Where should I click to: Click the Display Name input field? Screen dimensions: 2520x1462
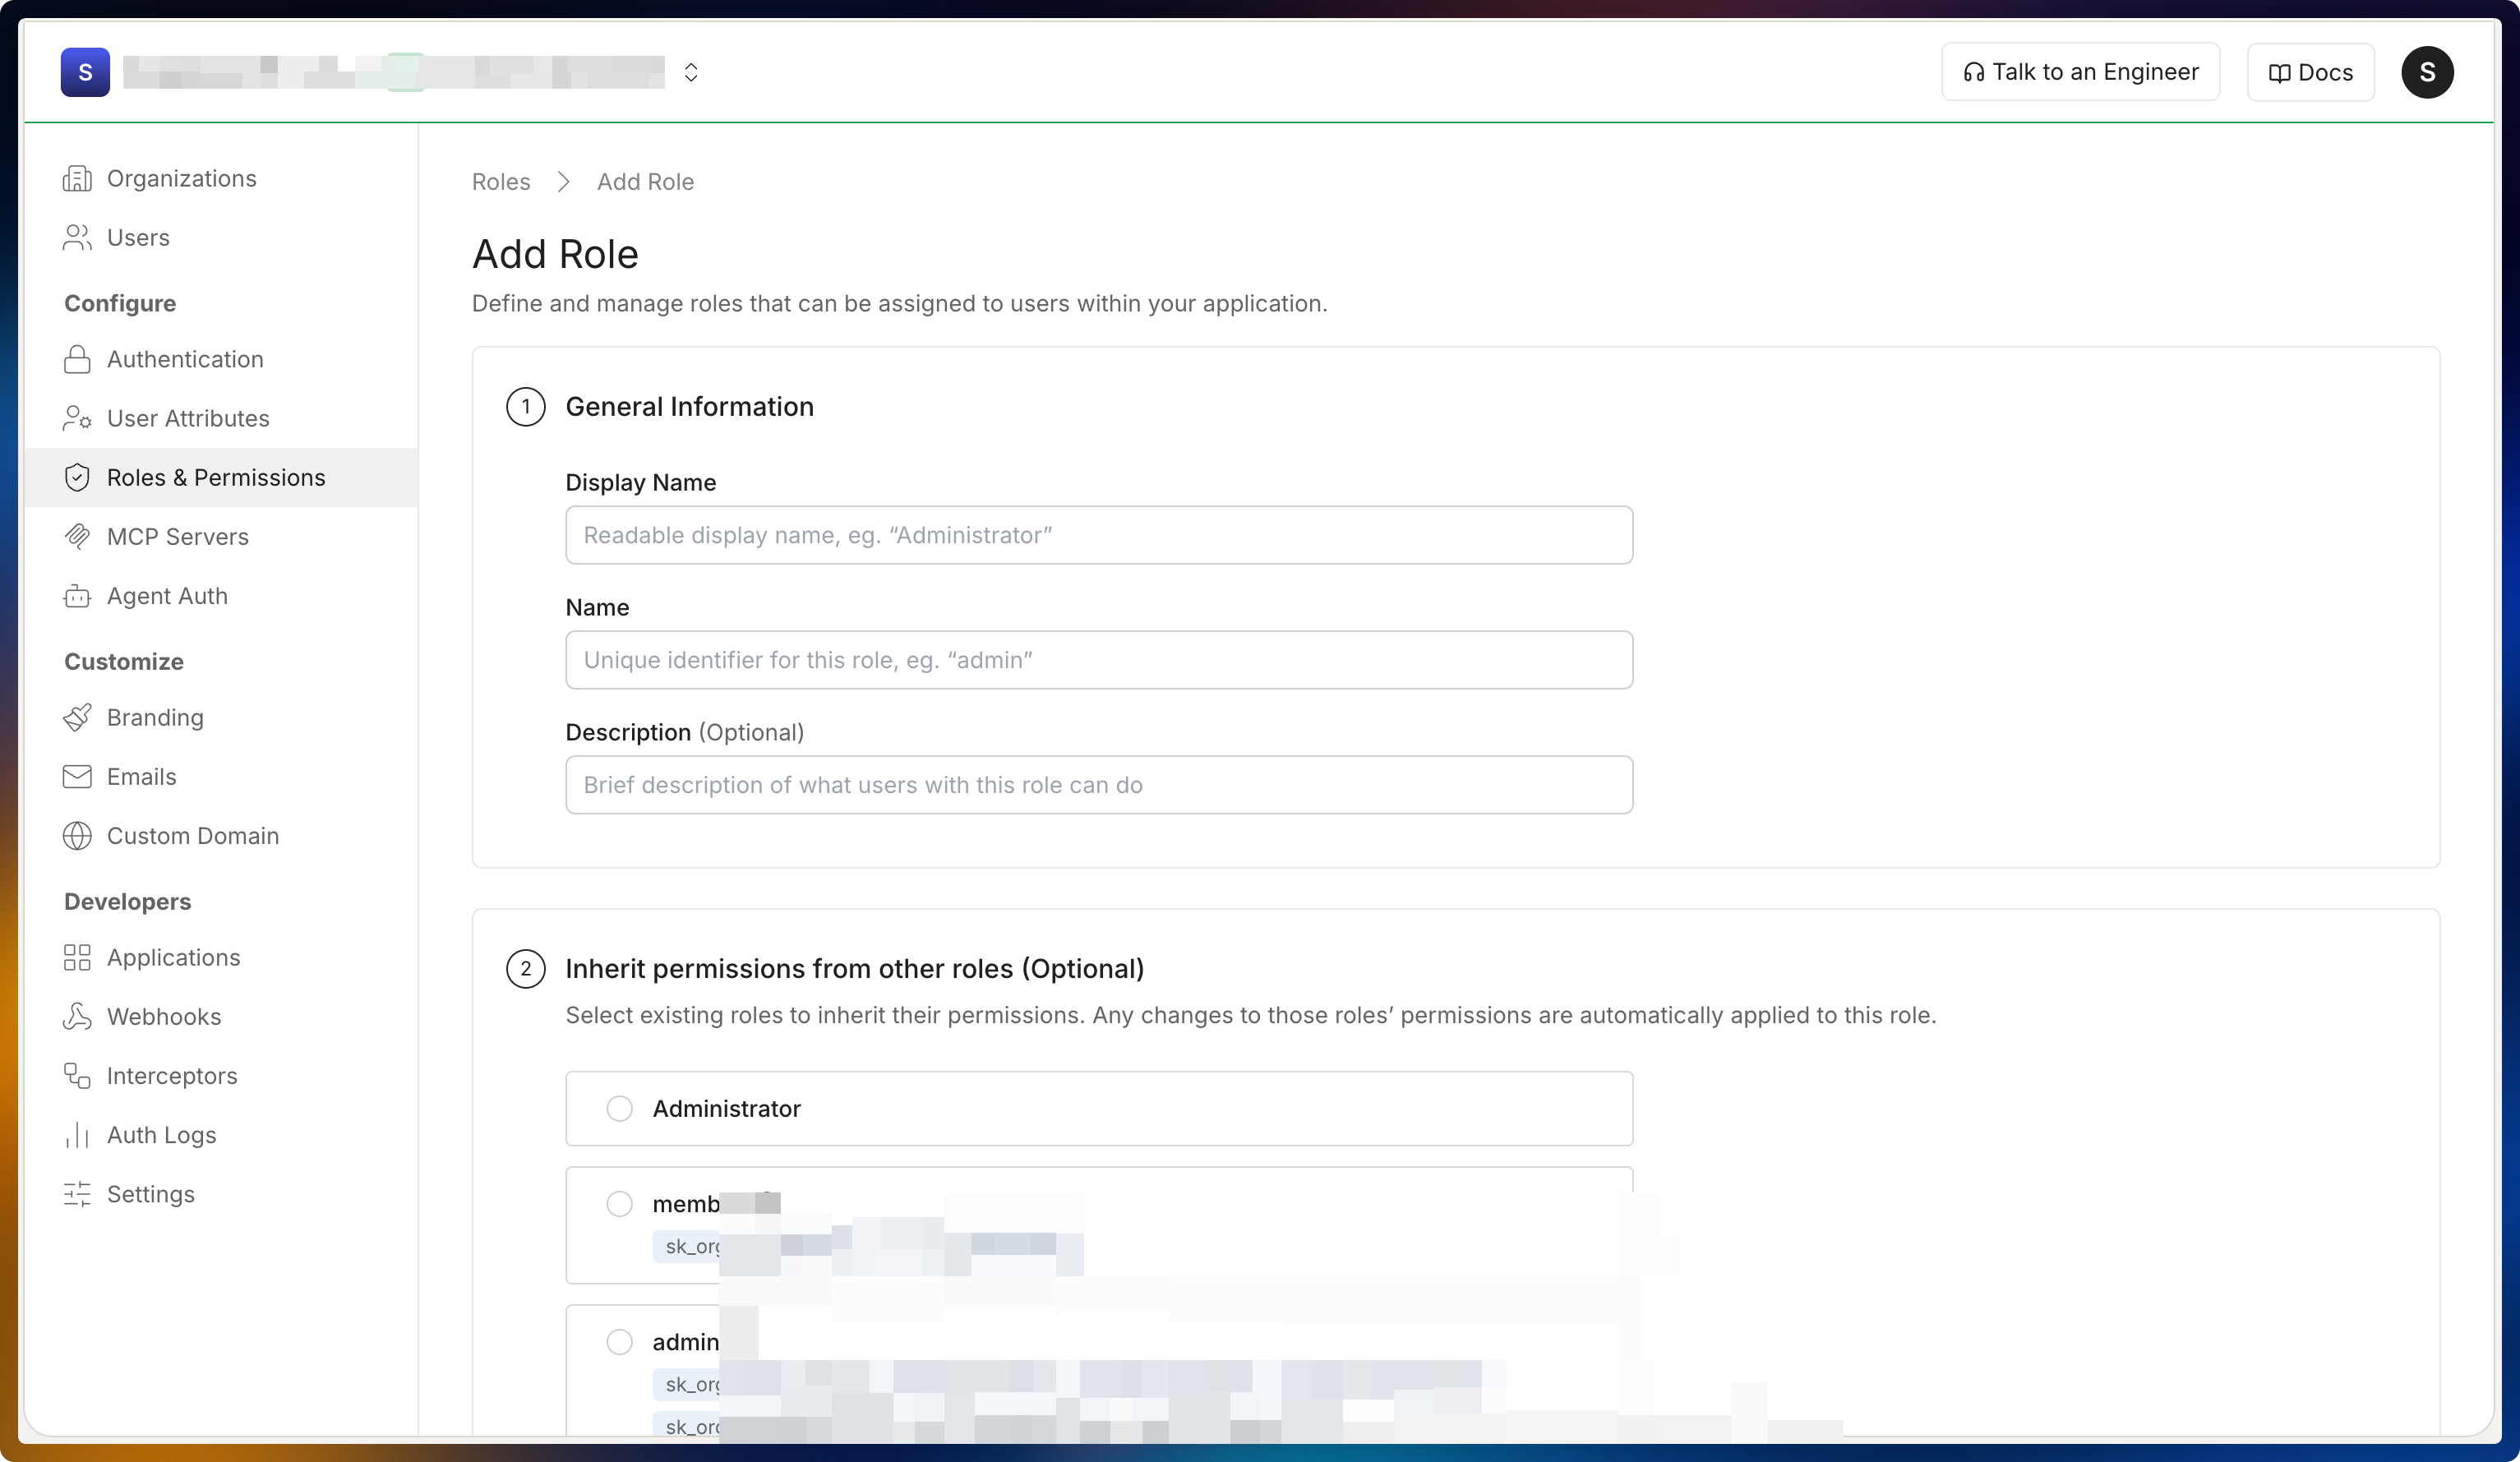click(x=1098, y=535)
